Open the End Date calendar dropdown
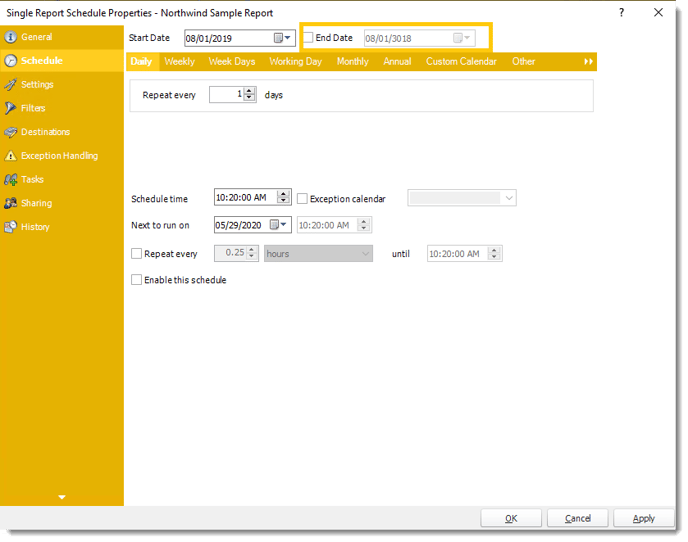 (x=462, y=38)
